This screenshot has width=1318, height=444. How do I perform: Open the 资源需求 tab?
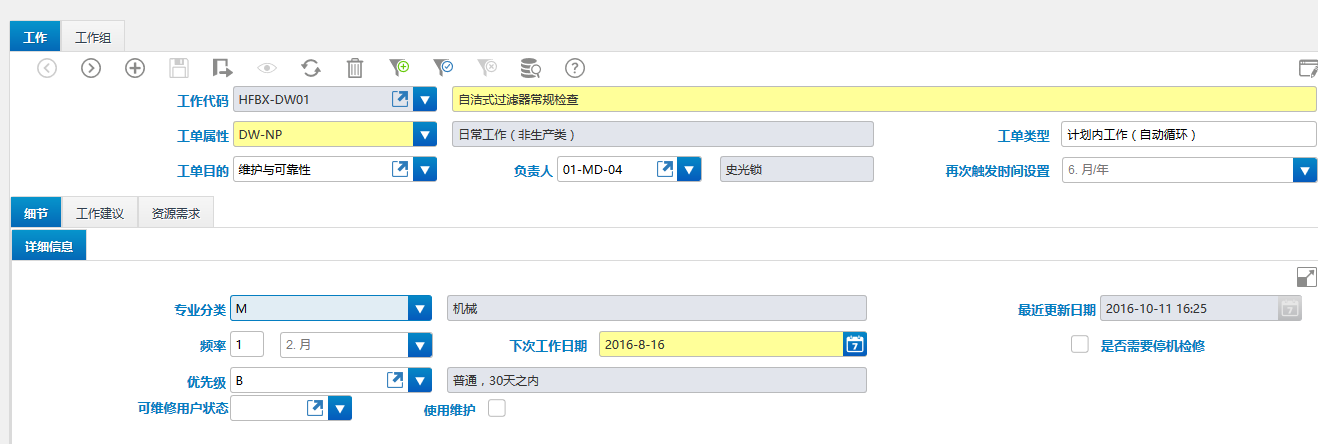[x=175, y=213]
